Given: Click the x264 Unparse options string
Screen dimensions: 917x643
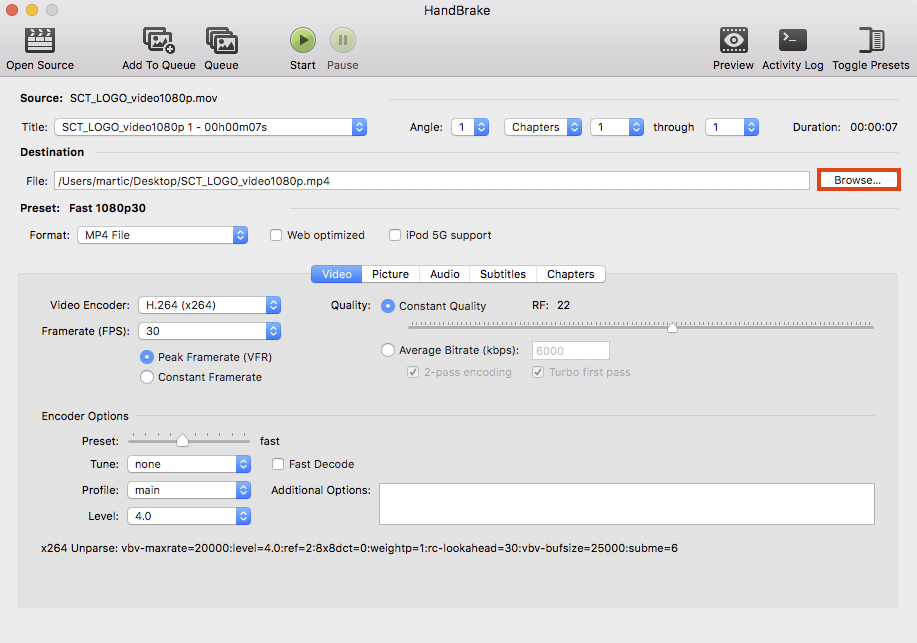Looking at the screenshot, I should tap(360, 548).
